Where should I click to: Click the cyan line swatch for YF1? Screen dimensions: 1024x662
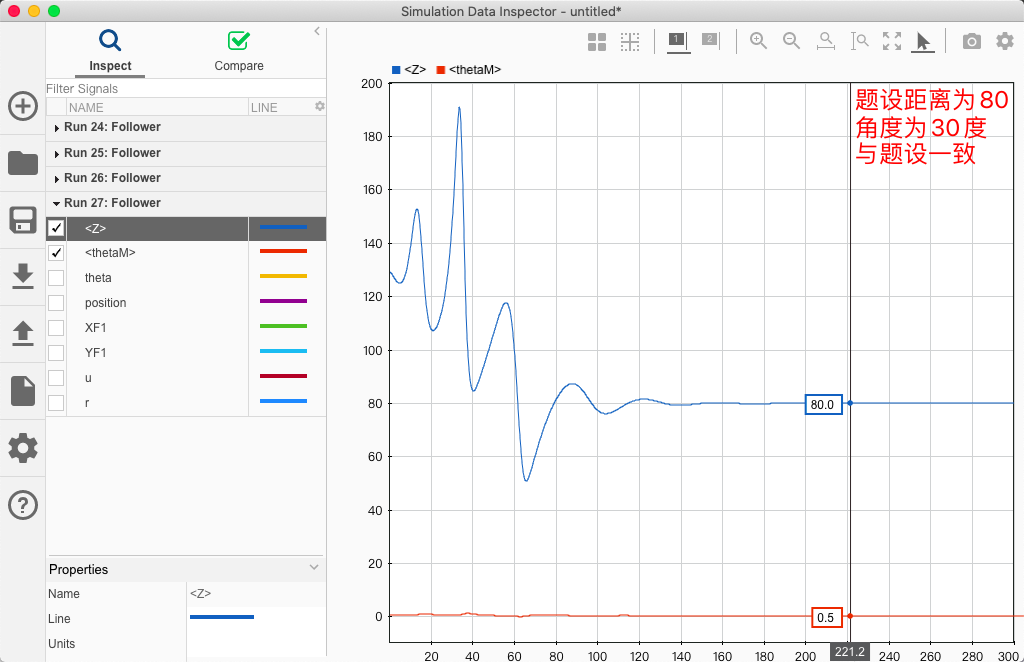(x=283, y=351)
